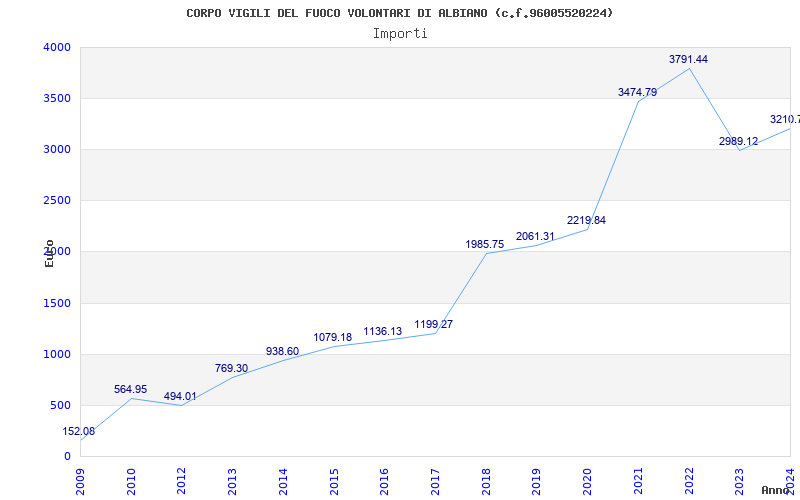Click the x-axis year 2023

pos(739,481)
